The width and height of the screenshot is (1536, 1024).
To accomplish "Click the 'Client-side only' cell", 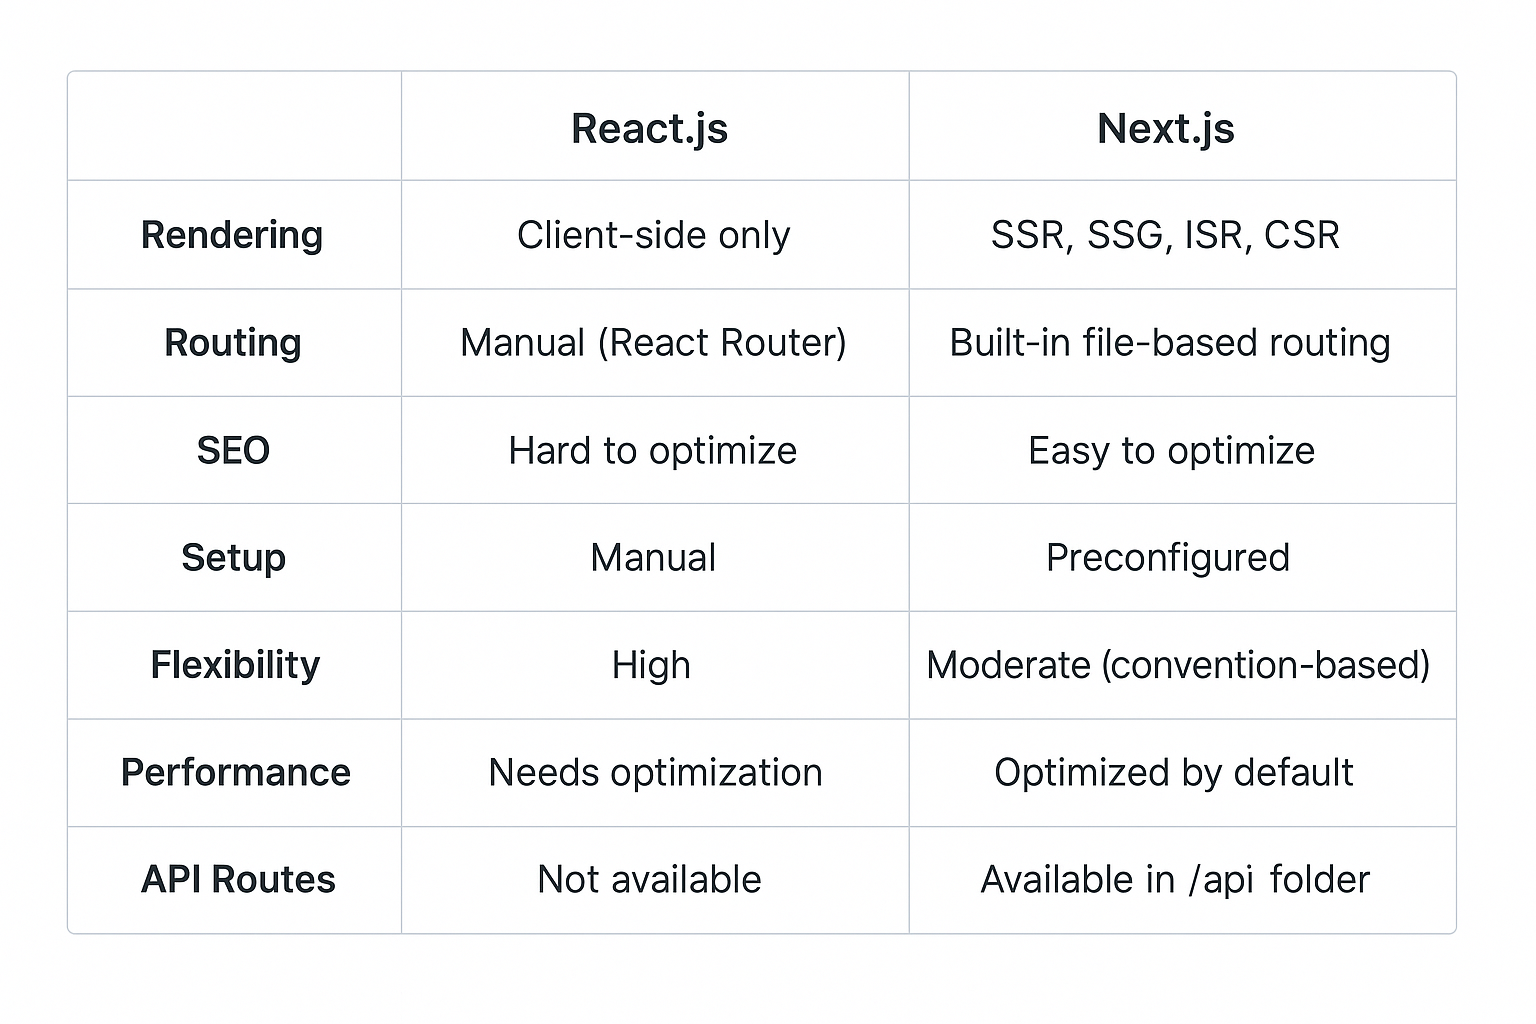I will point(654,235).
